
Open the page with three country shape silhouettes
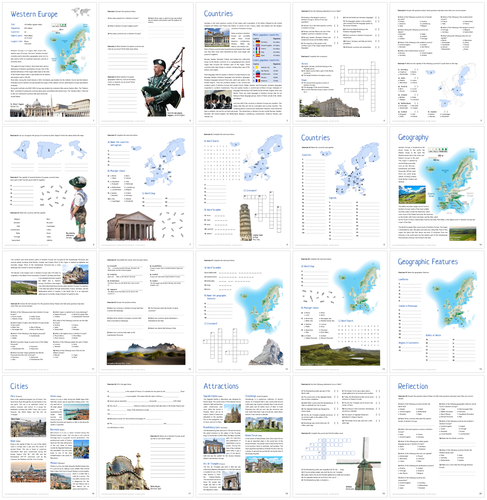coord(50,188)
